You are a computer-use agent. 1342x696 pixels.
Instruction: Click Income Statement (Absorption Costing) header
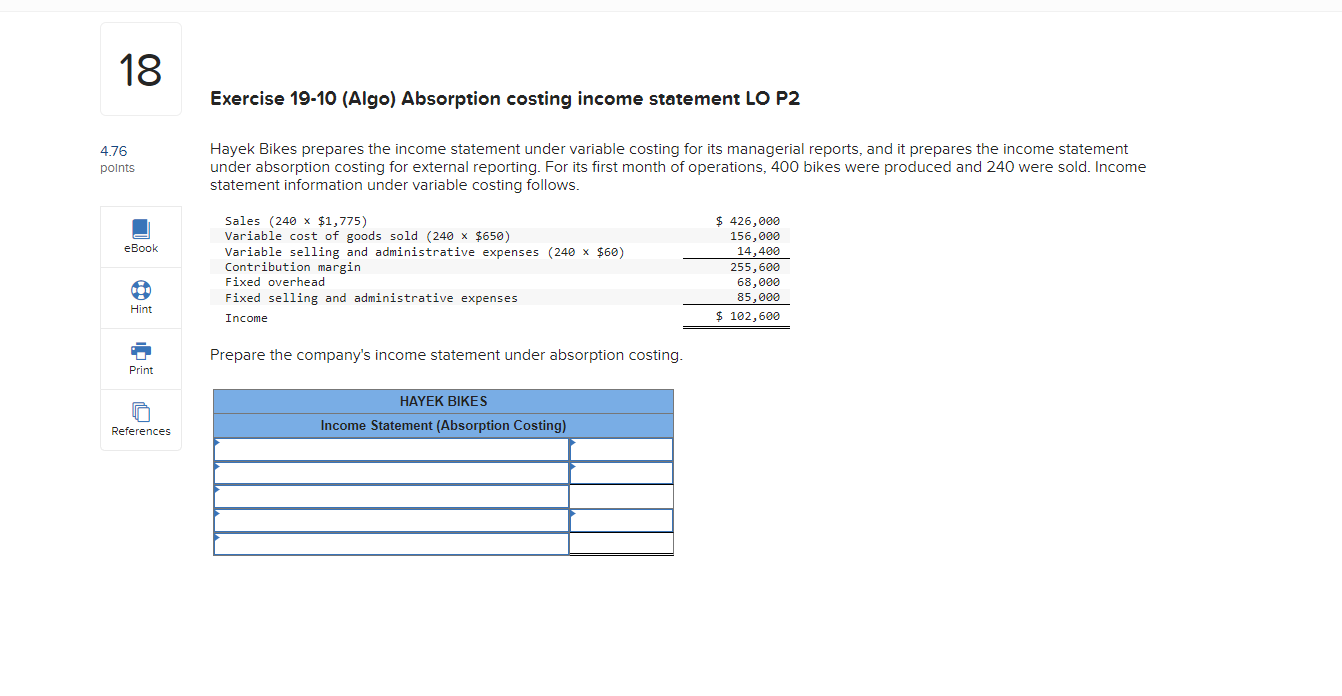point(443,426)
